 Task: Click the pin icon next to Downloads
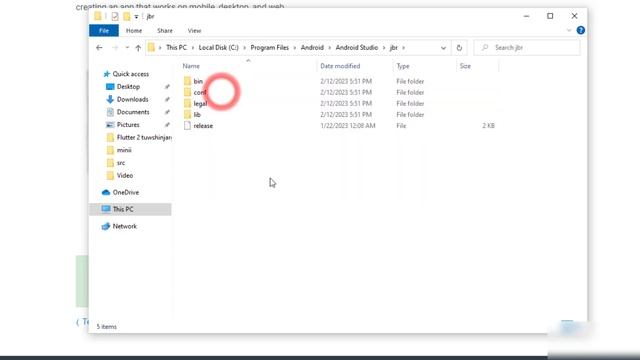click(167, 100)
